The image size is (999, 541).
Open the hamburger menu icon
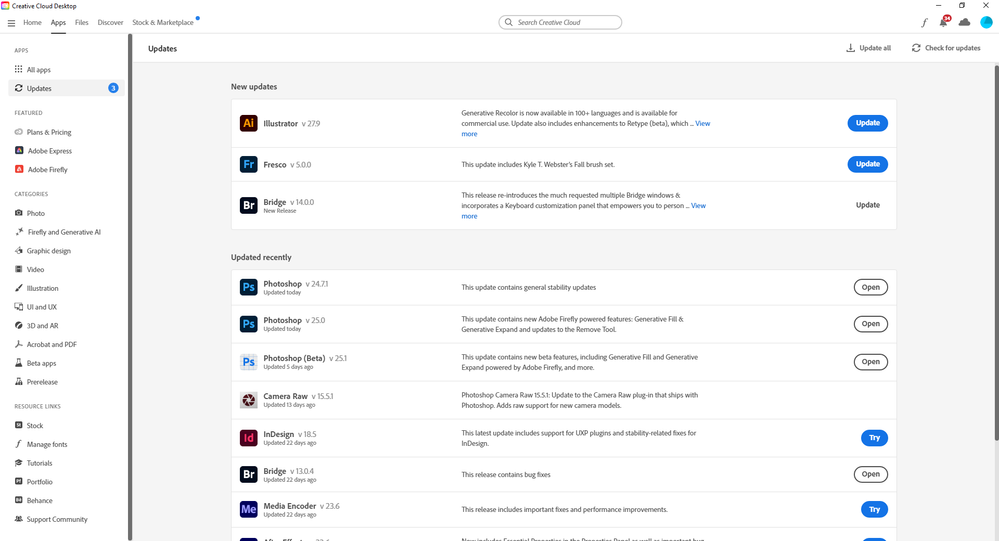[x=11, y=22]
